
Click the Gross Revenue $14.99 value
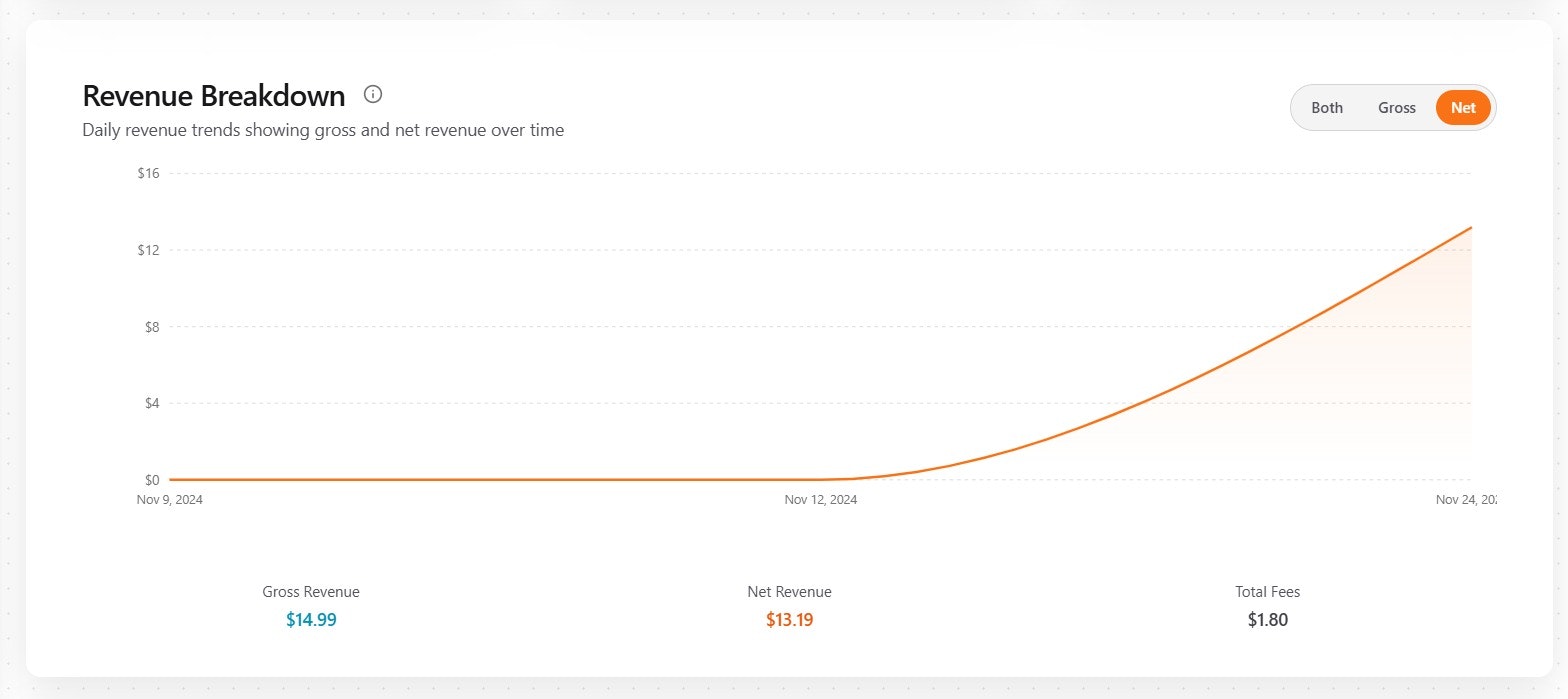(x=311, y=620)
